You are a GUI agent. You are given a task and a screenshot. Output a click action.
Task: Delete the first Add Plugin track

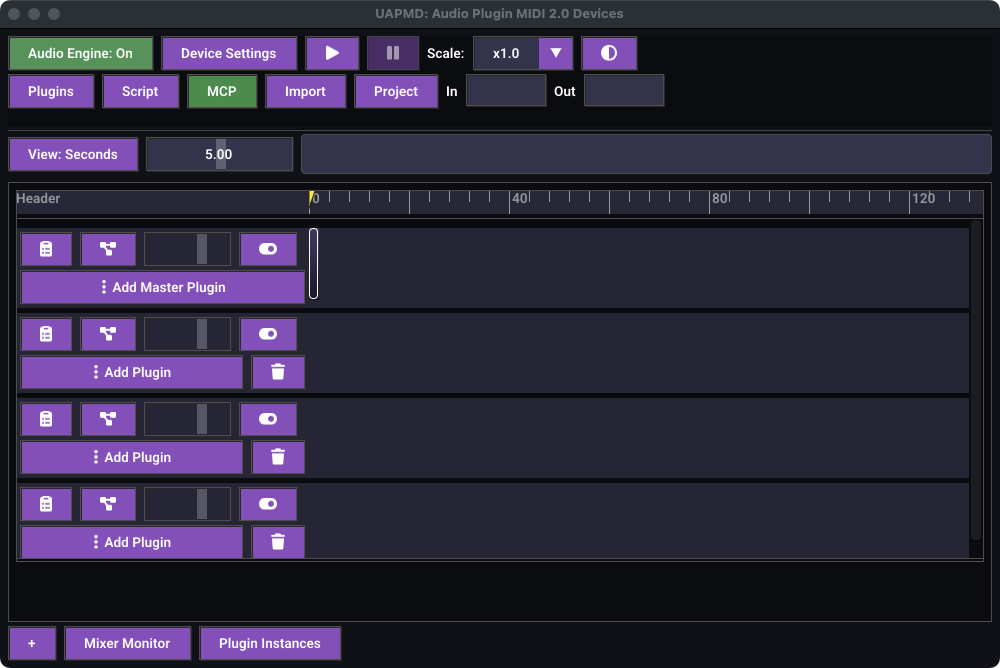point(278,372)
